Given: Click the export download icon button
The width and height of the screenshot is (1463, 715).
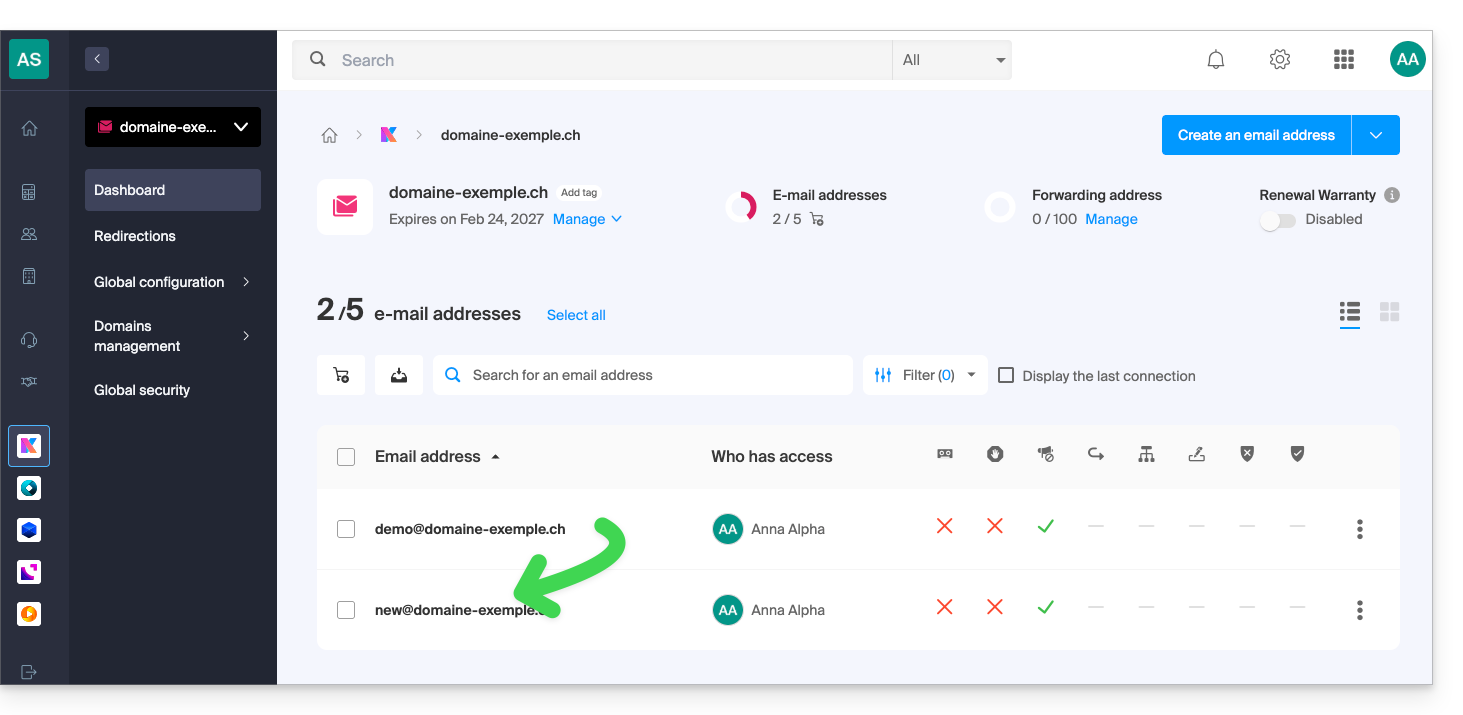Looking at the screenshot, I should (x=399, y=375).
